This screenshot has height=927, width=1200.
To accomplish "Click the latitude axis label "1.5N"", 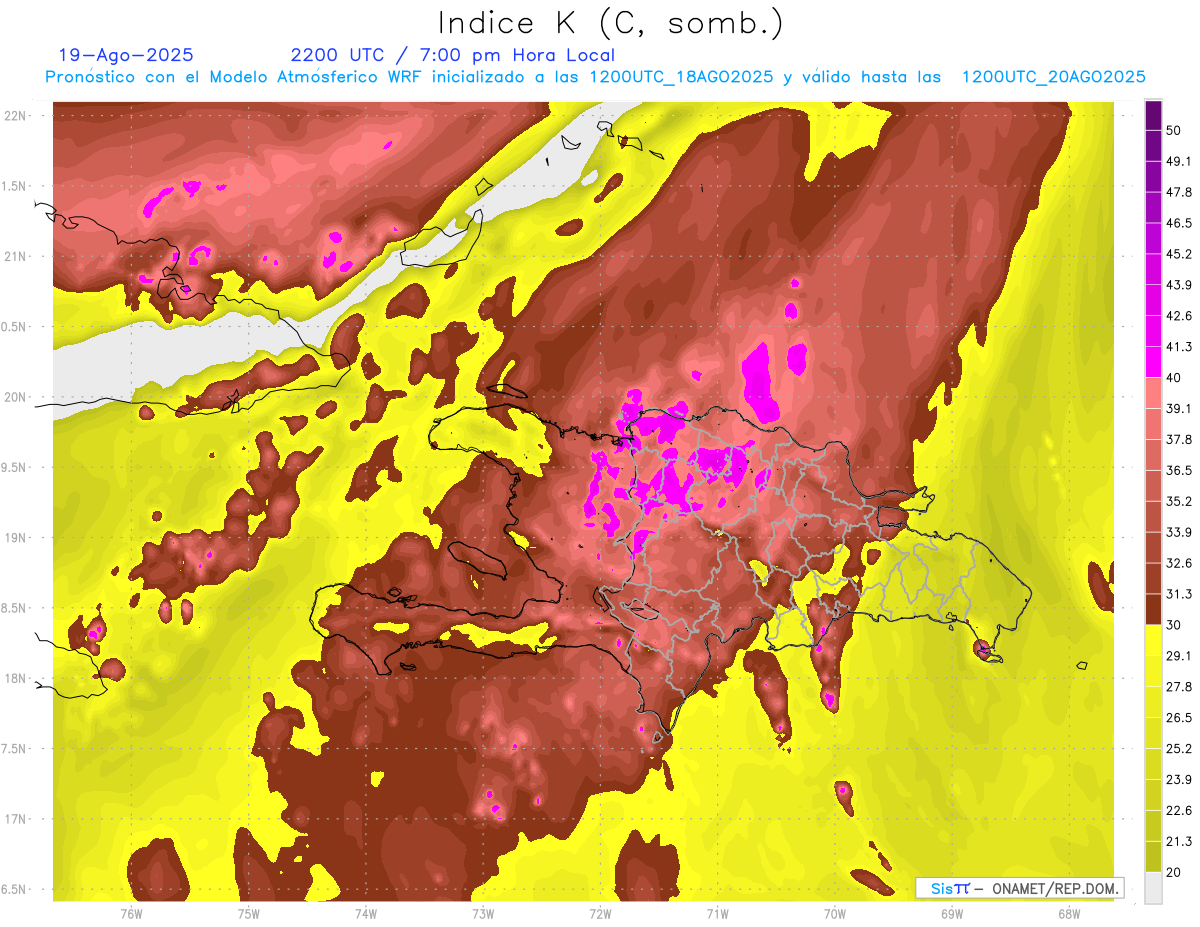I will coord(16,186).
